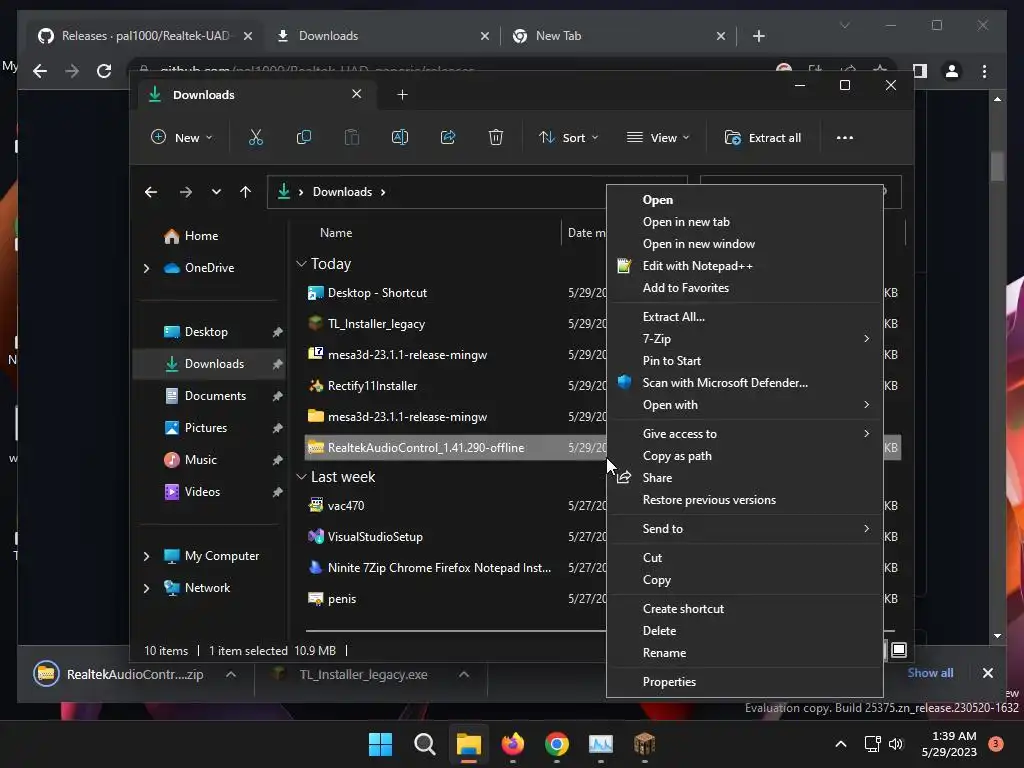Select VisualStudioSetup file
This screenshot has width=1024, height=768.
tap(375, 537)
